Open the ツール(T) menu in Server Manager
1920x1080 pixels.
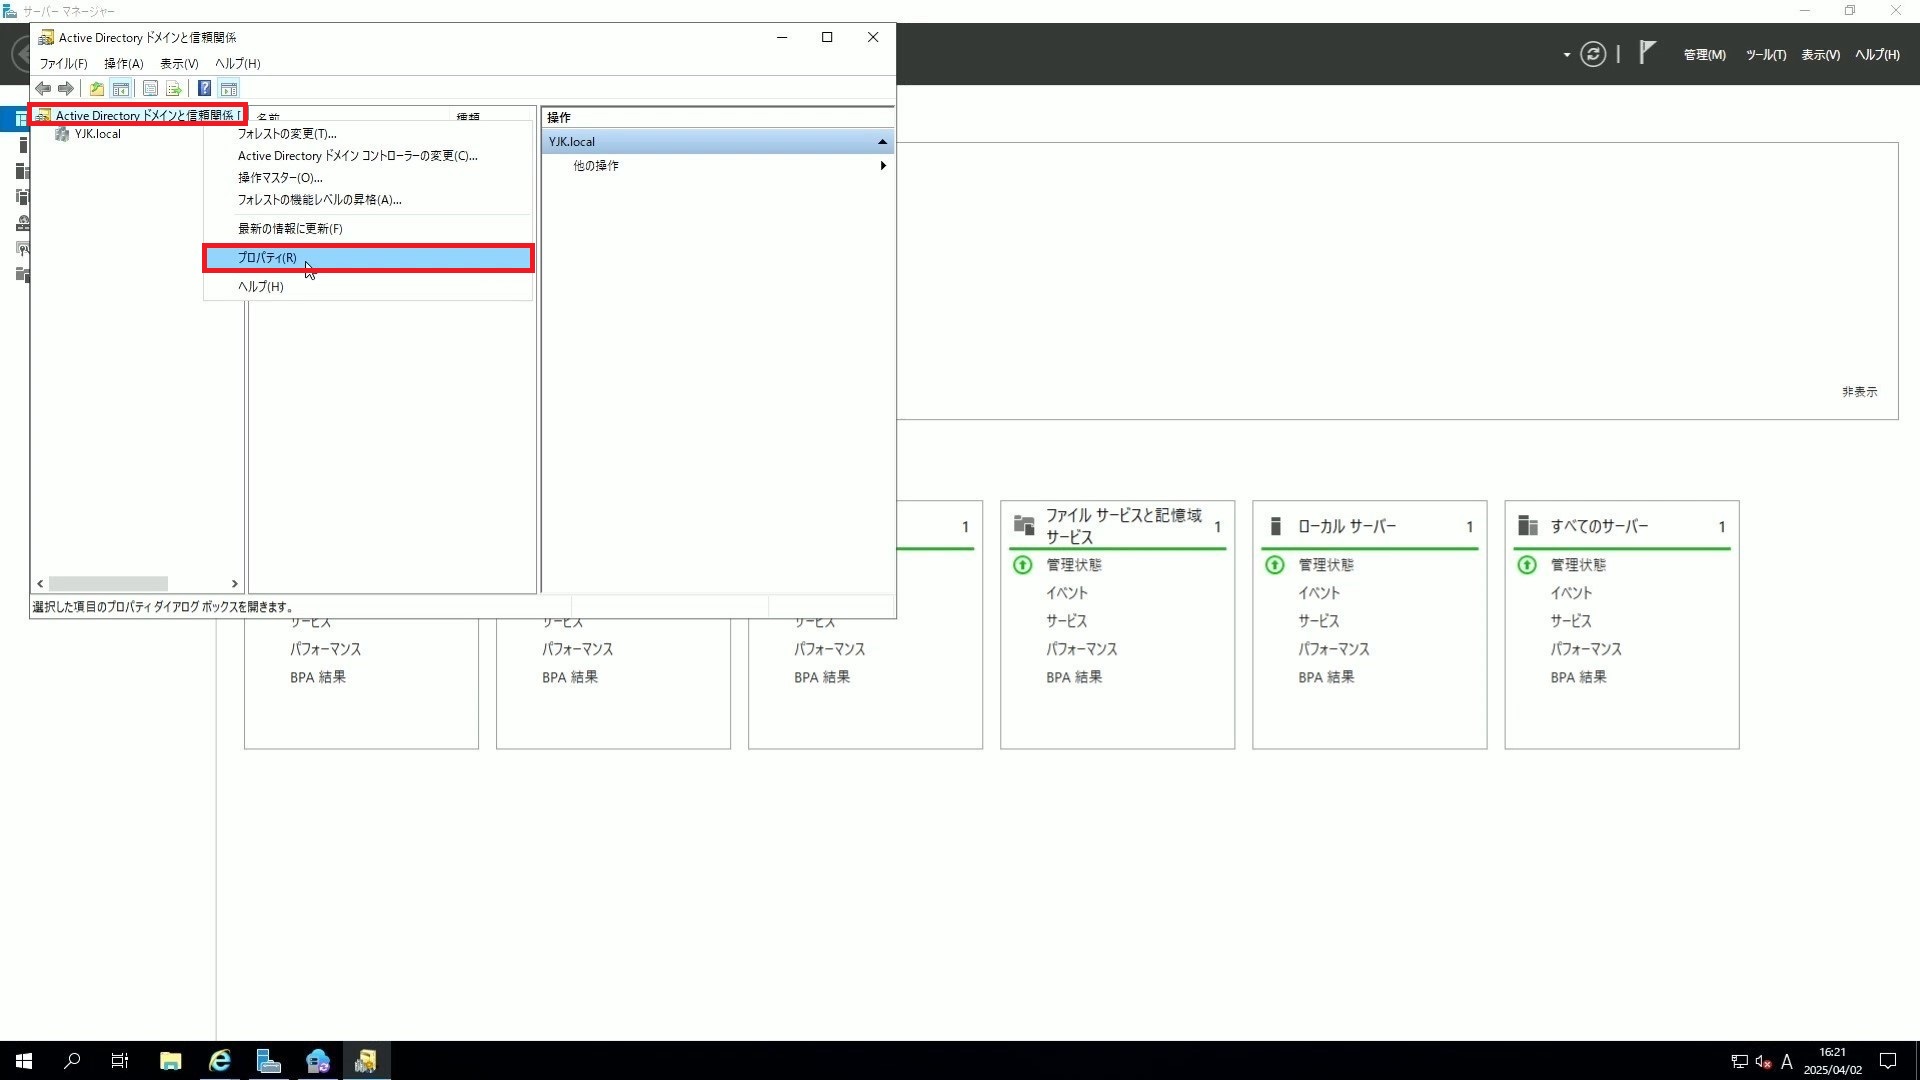coord(1765,55)
